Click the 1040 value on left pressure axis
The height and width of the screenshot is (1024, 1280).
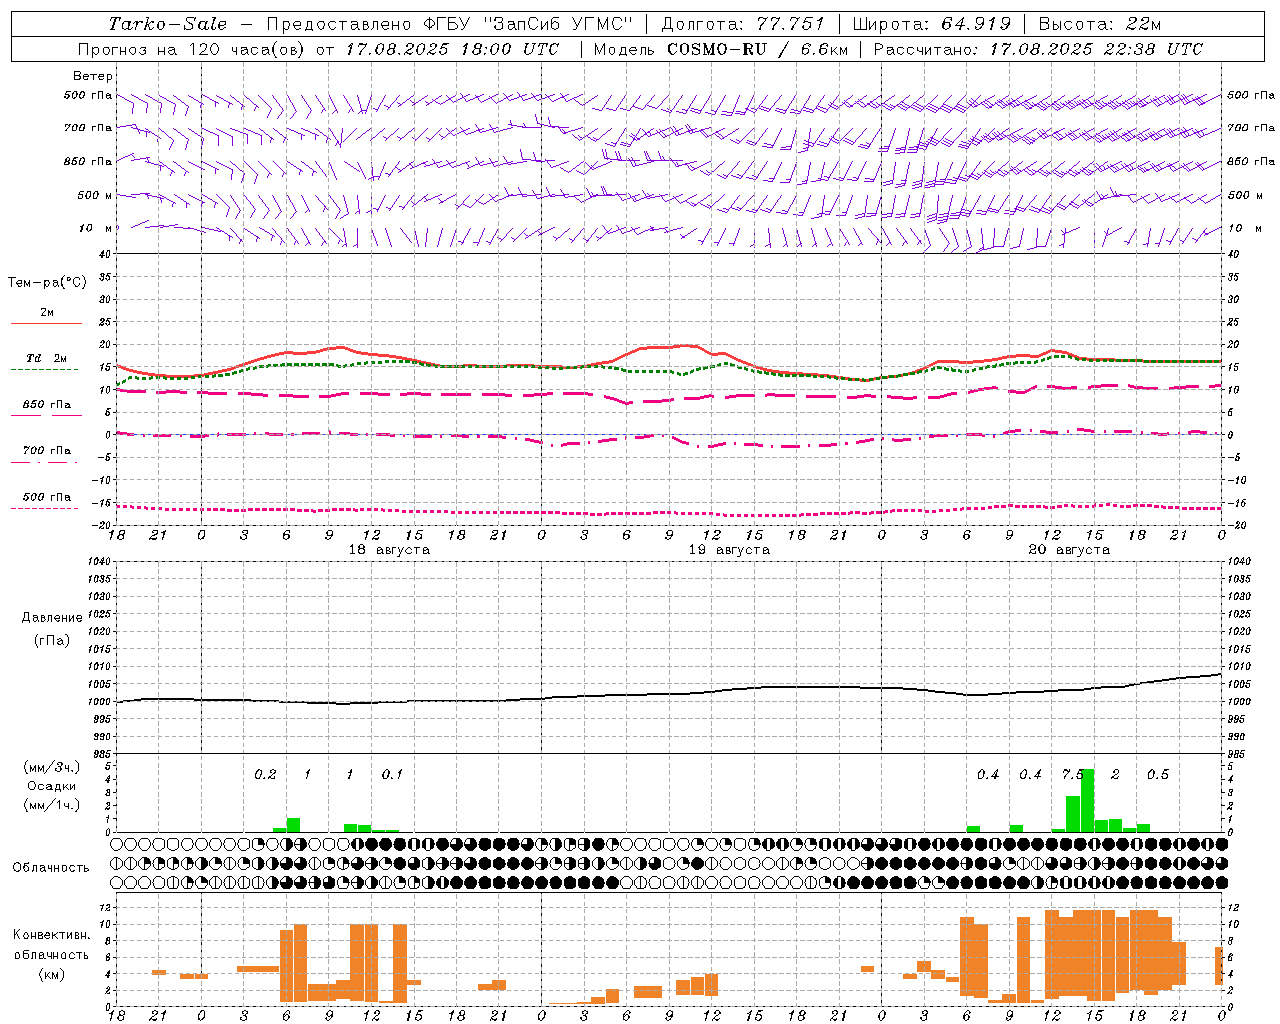pyautogui.click(x=99, y=562)
